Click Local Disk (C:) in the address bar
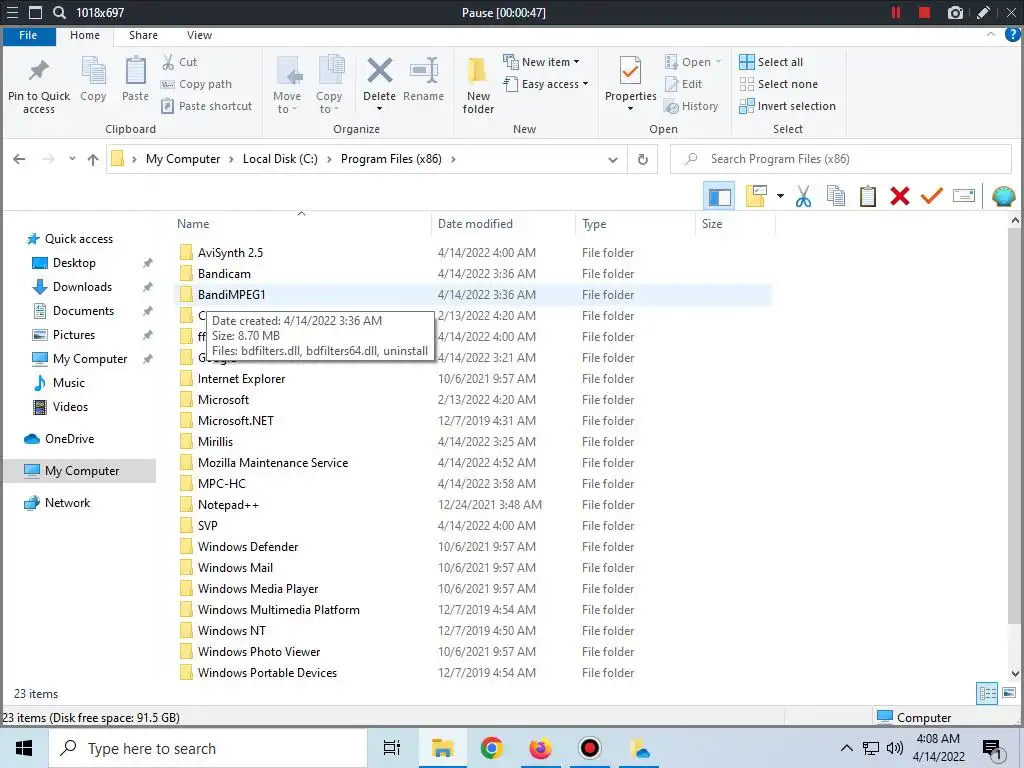The image size is (1024, 768). tap(280, 159)
